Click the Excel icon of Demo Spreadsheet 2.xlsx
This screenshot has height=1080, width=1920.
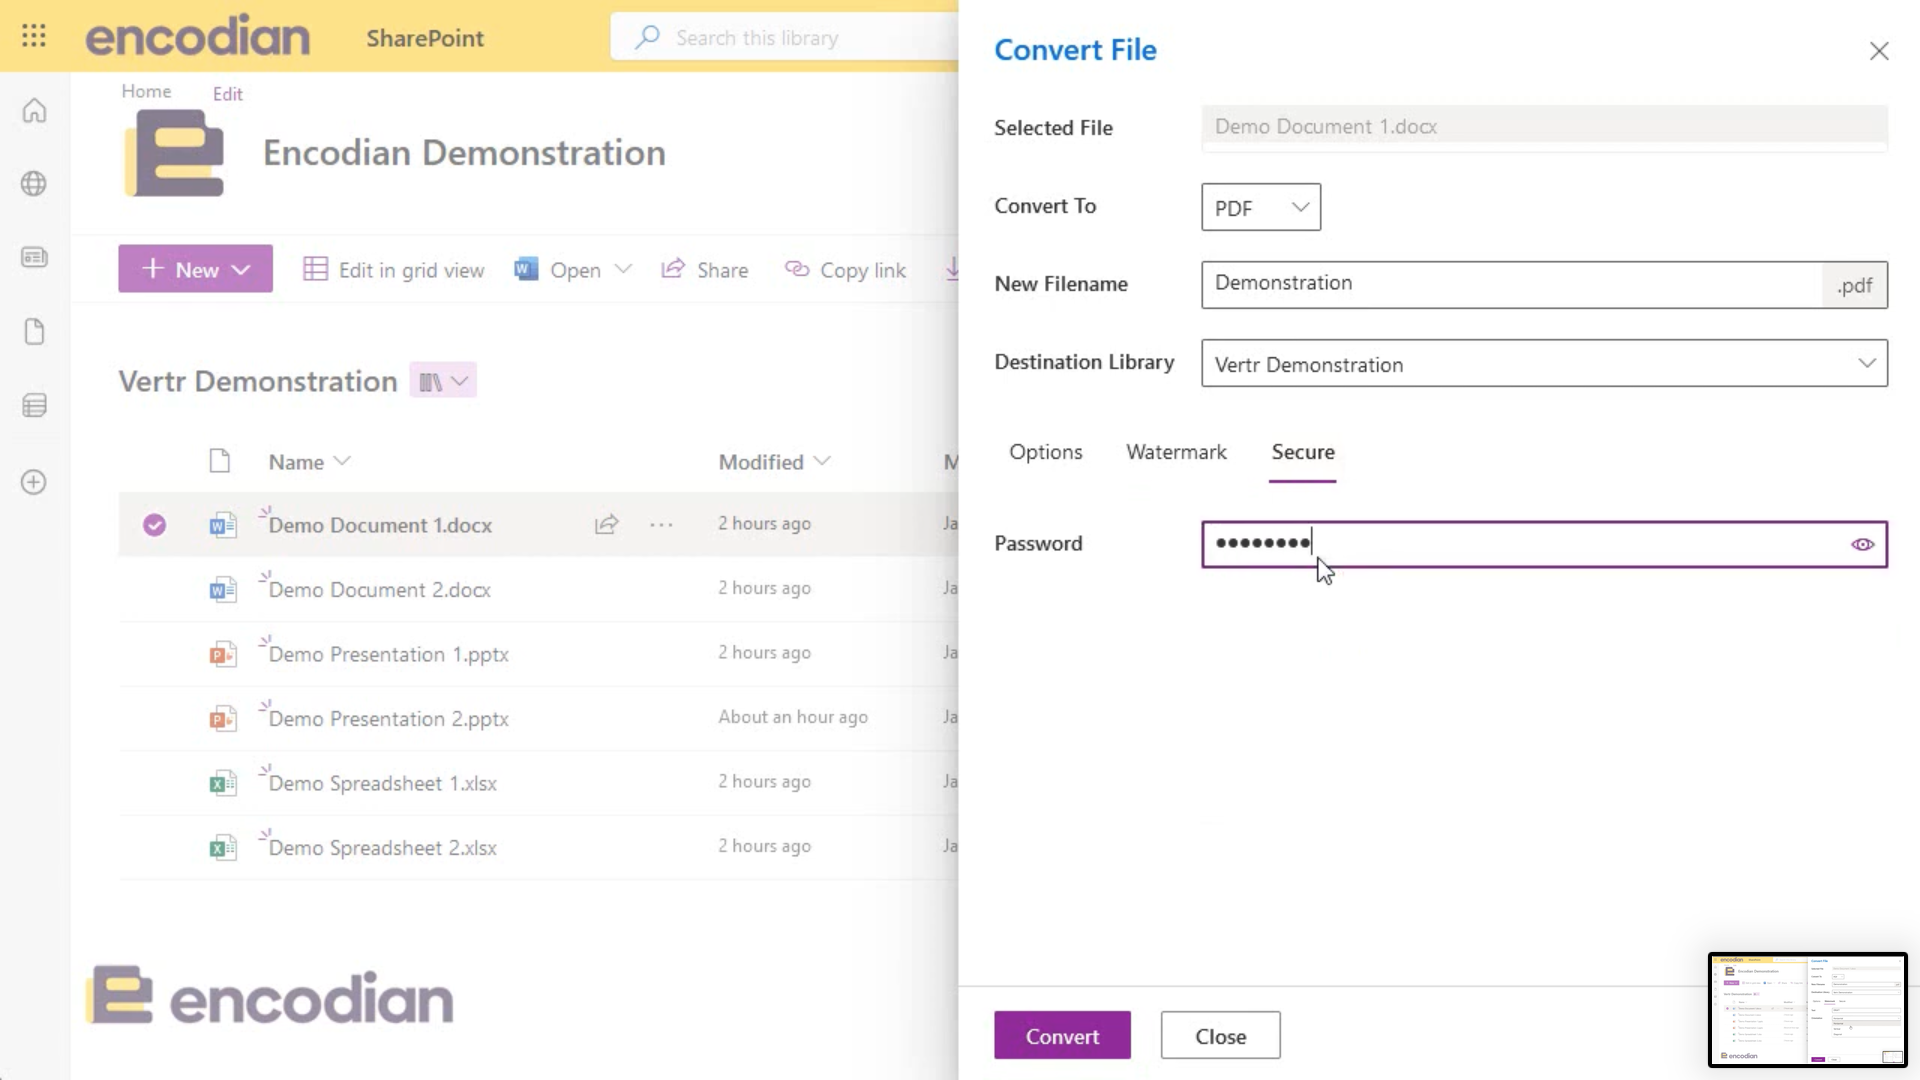[222, 848]
